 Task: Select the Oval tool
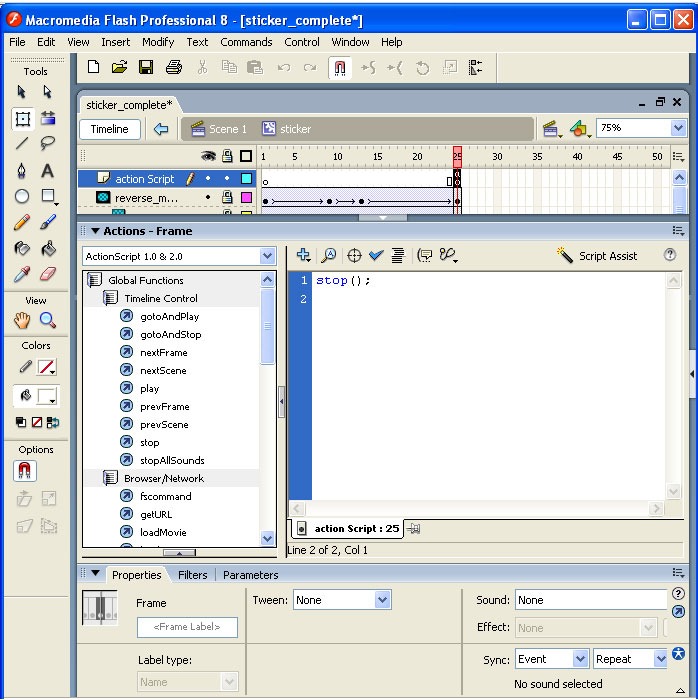pyautogui.click(x=21, y=196)
